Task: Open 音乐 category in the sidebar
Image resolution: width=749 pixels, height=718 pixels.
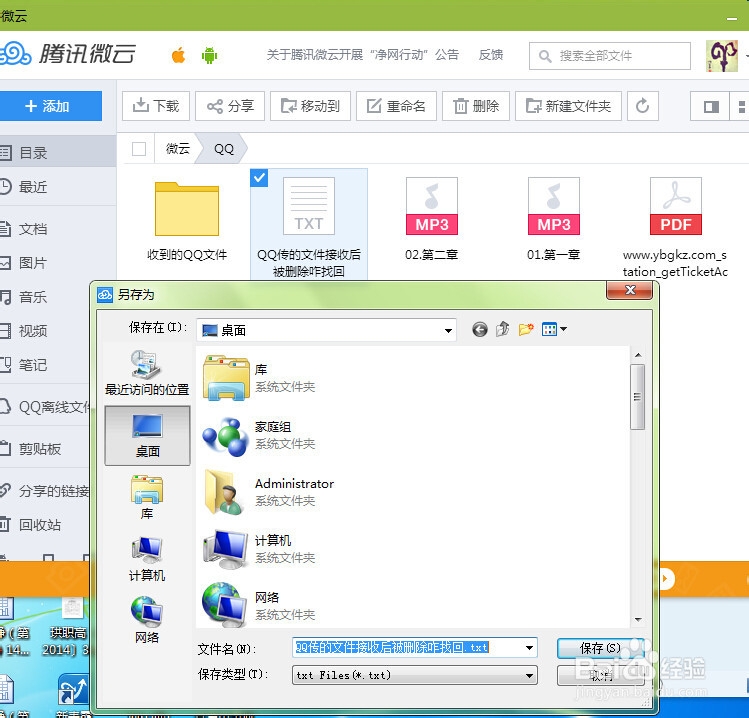Action: pos(45,297)
